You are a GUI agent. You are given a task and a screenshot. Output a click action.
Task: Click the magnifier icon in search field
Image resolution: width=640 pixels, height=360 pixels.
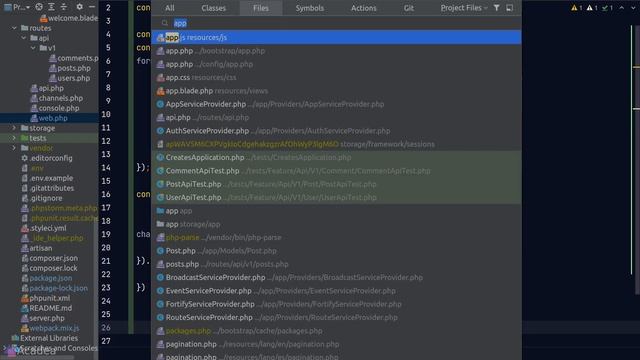pos(165,23)
